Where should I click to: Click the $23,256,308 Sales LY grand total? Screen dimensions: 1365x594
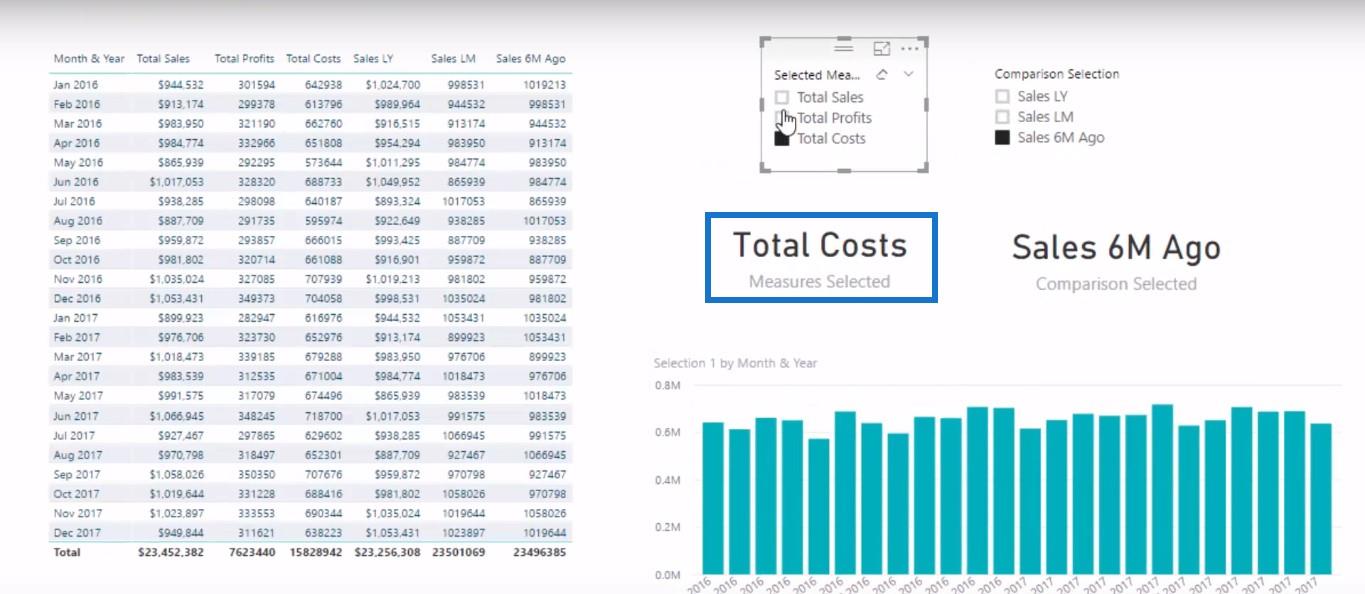(387, 552)
